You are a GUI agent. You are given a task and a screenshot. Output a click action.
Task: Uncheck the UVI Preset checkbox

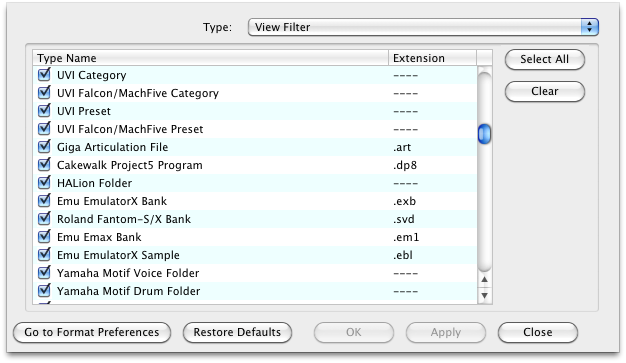44,111
